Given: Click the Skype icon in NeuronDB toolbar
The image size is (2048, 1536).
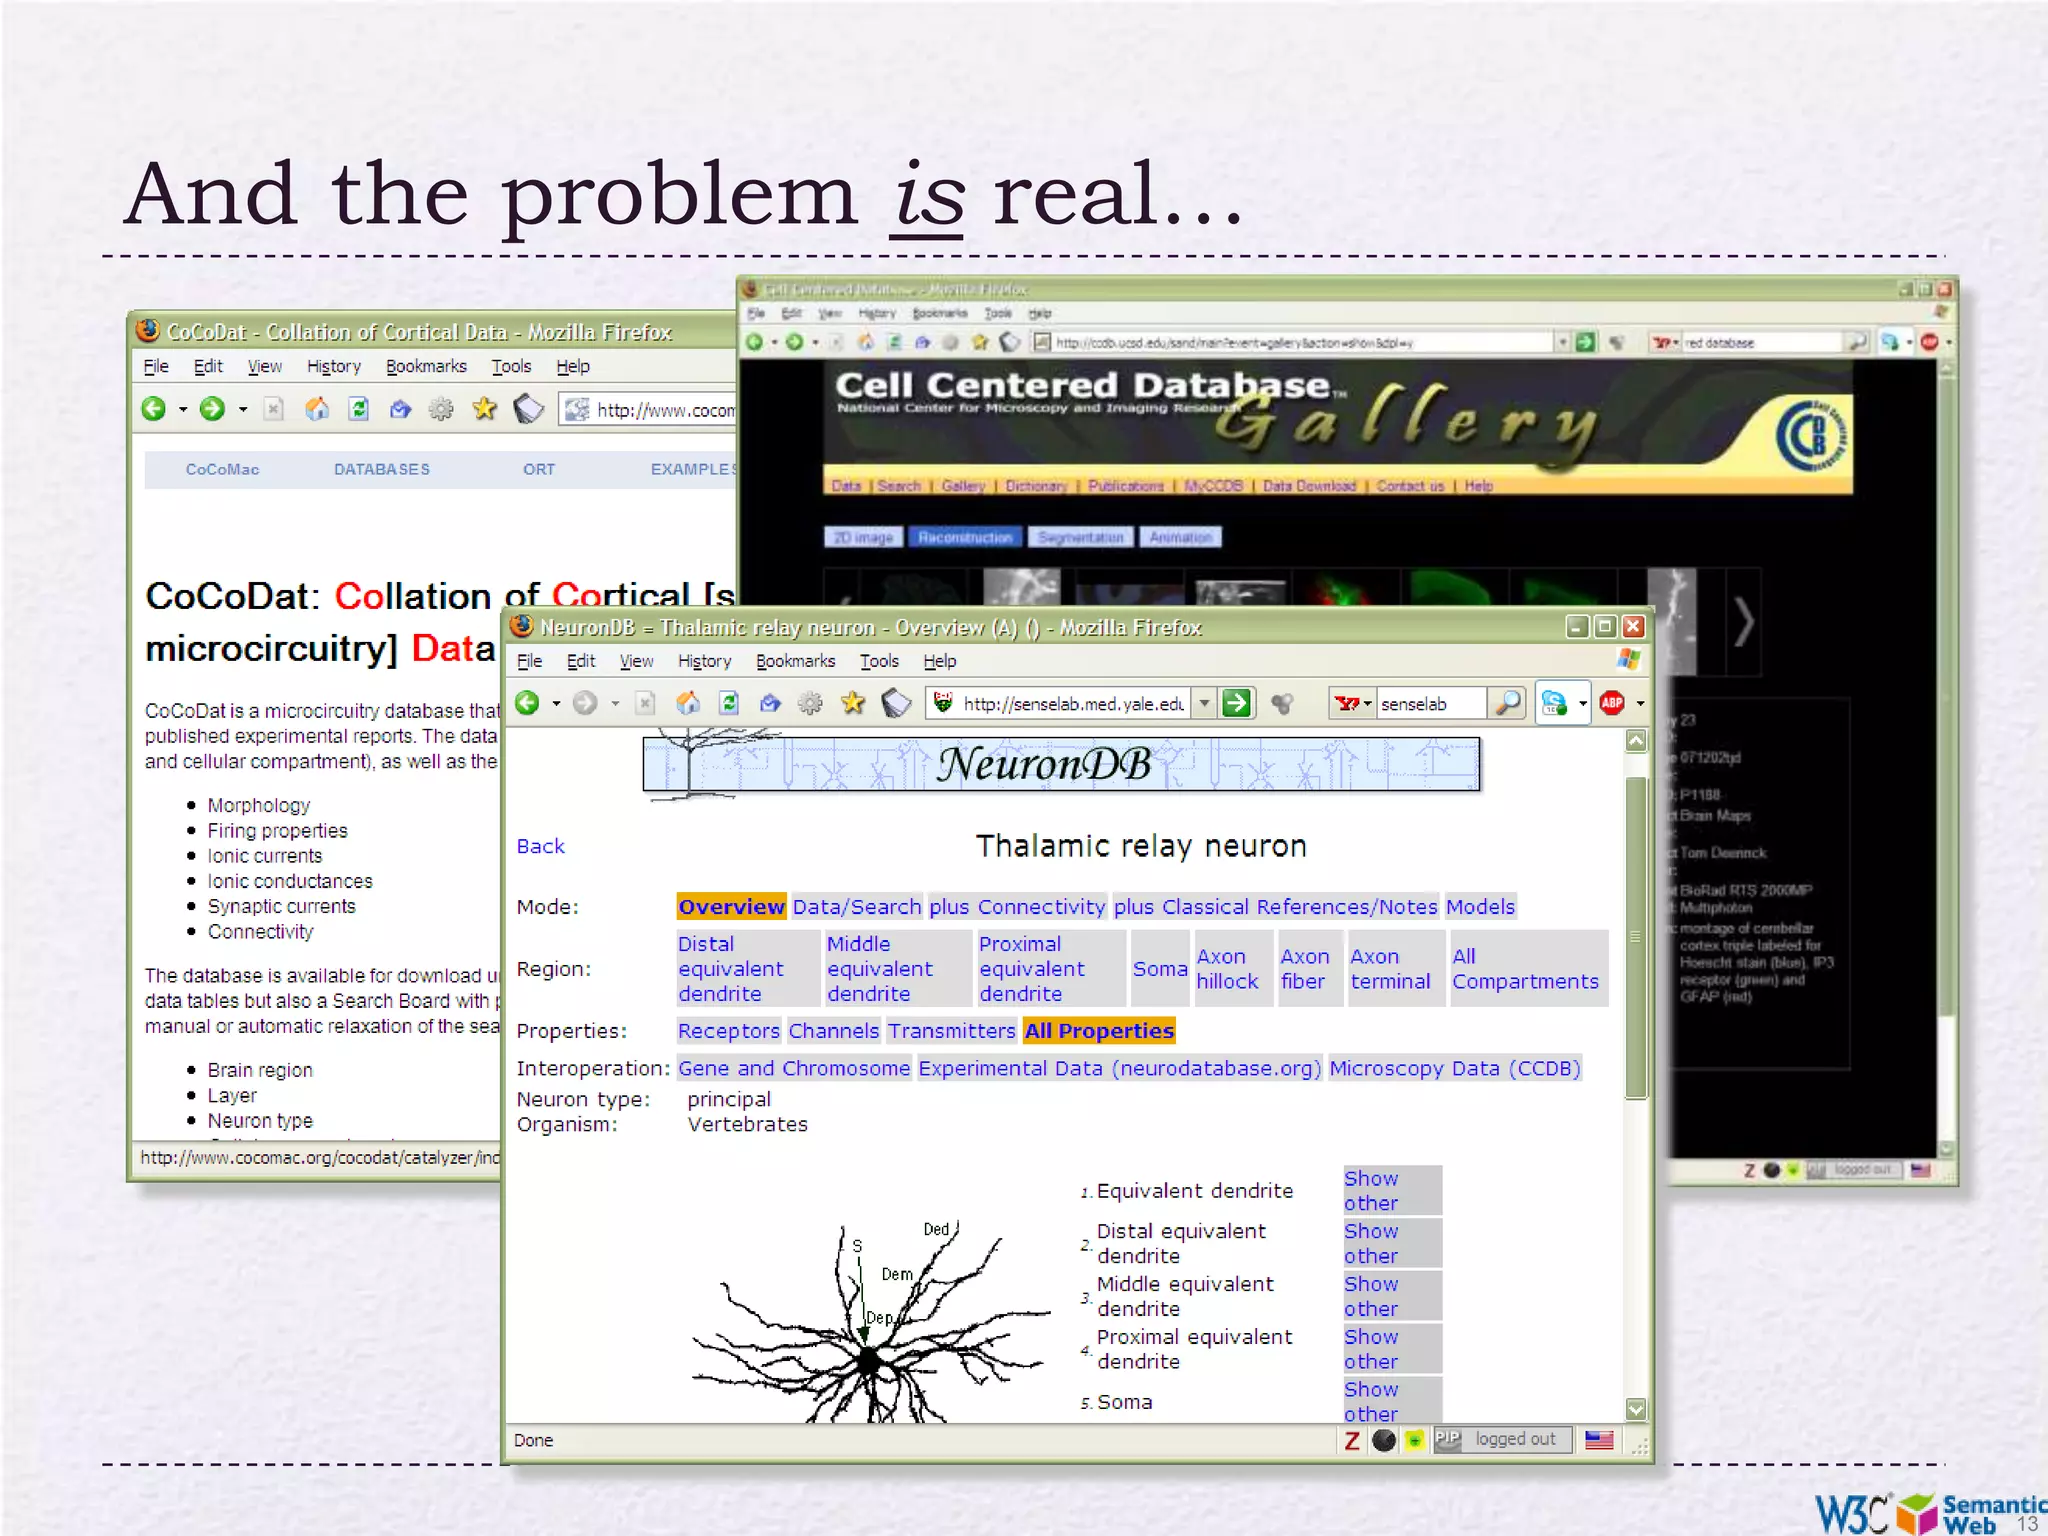Looking at the screenshot, I should click(1554, 703).
